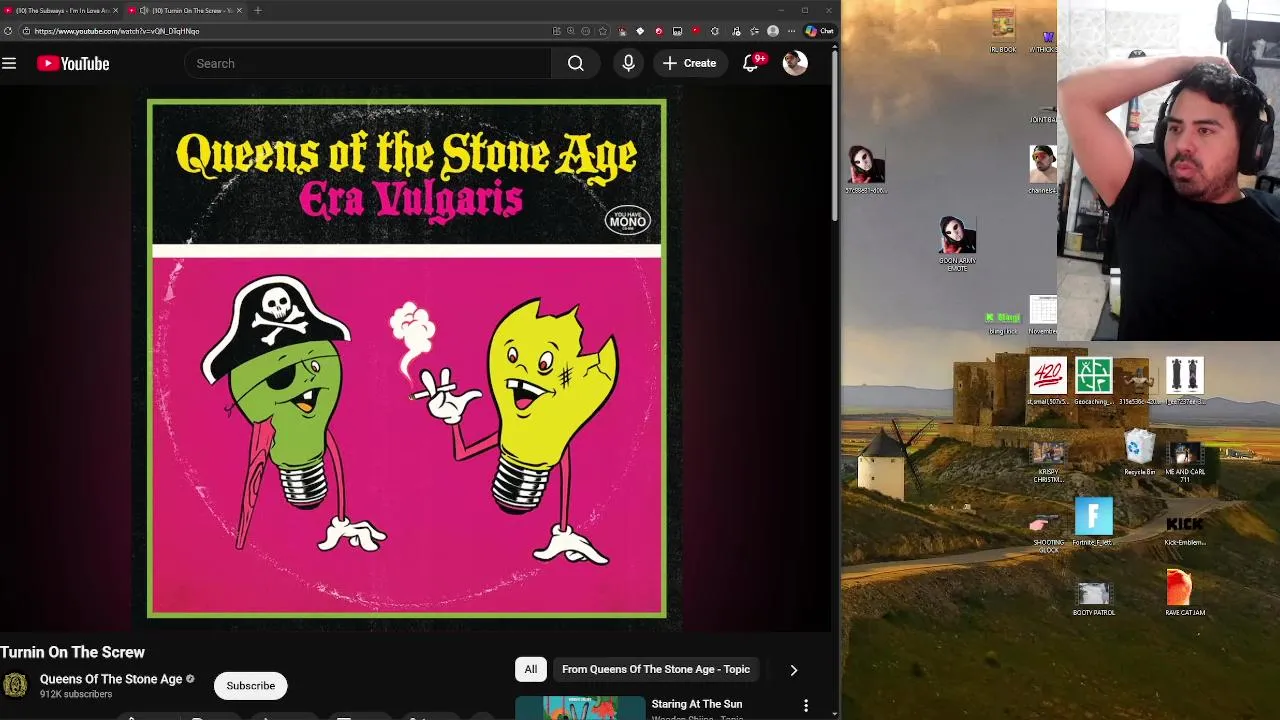The image size is (1280, 720).
Task: Select KRISPY CHRISTMAS video file icon
Action: click(x=1048, y=462)
